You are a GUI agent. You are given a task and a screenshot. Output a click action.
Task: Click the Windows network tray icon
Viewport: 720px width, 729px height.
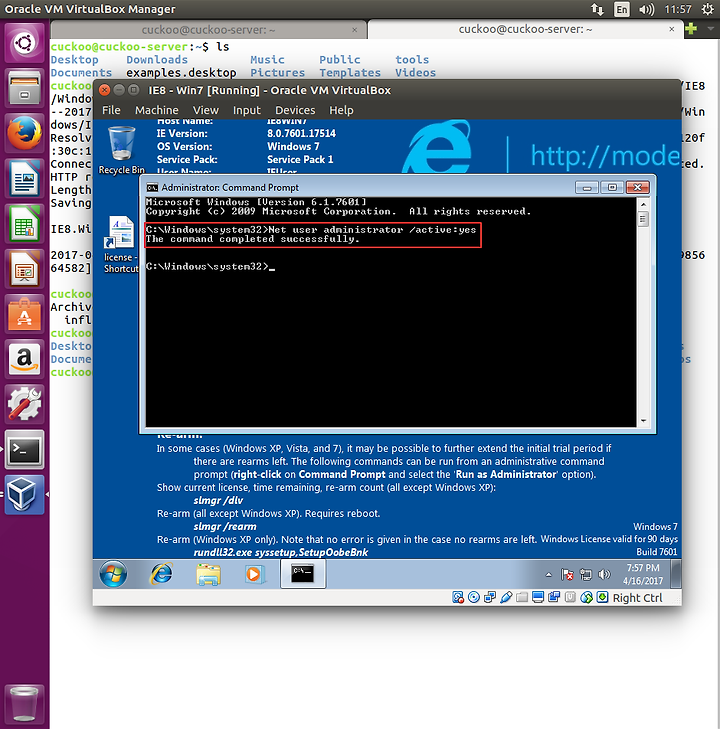point(586,575)
